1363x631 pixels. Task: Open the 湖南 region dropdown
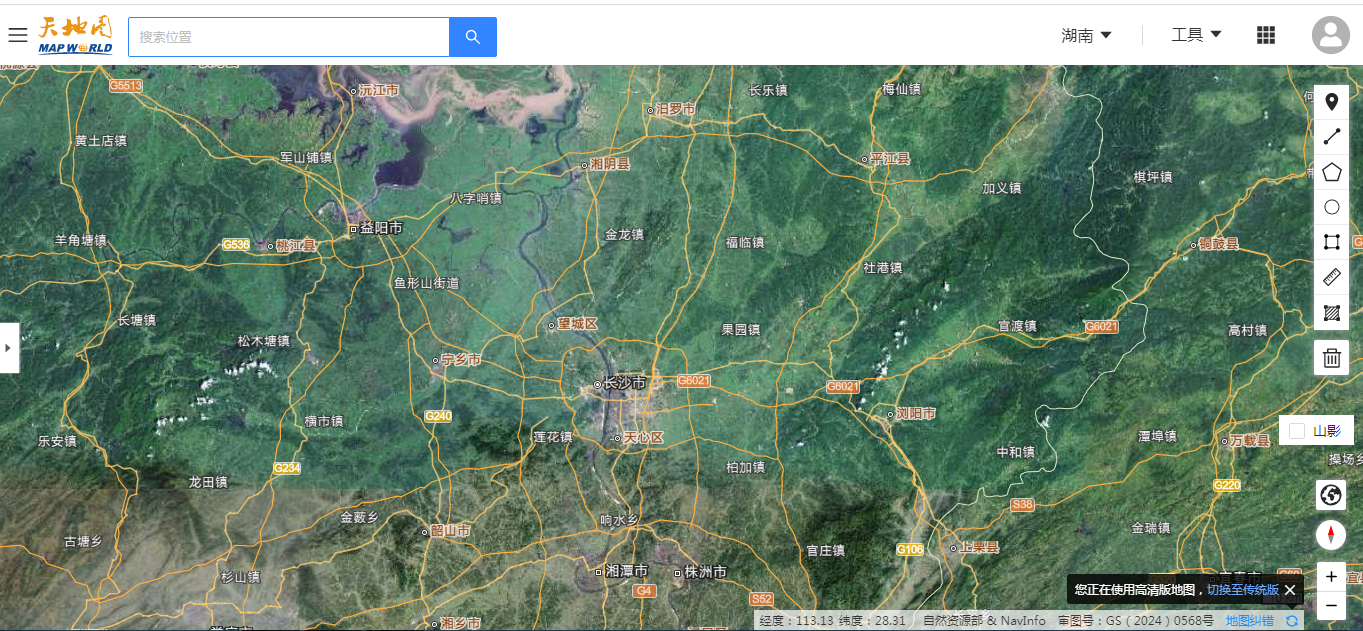pos(1087,35)
